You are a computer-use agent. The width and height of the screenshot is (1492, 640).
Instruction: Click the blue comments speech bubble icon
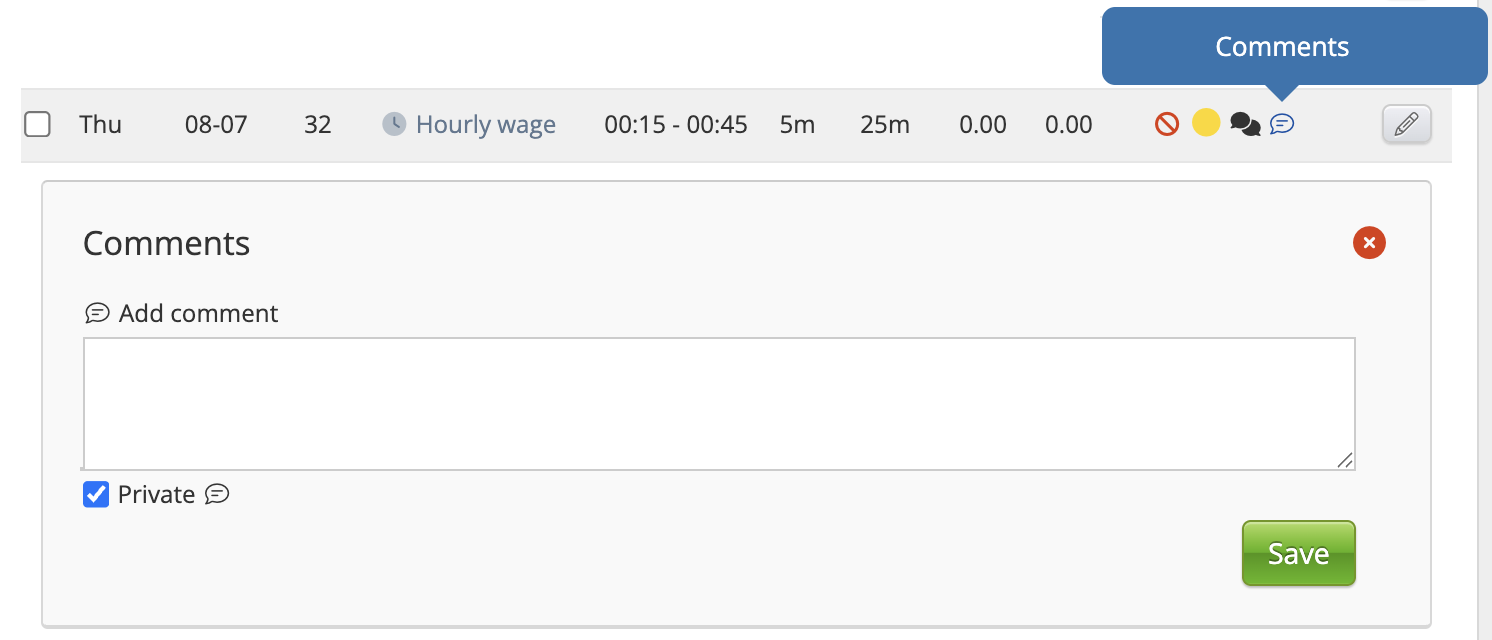(1282, 124)
